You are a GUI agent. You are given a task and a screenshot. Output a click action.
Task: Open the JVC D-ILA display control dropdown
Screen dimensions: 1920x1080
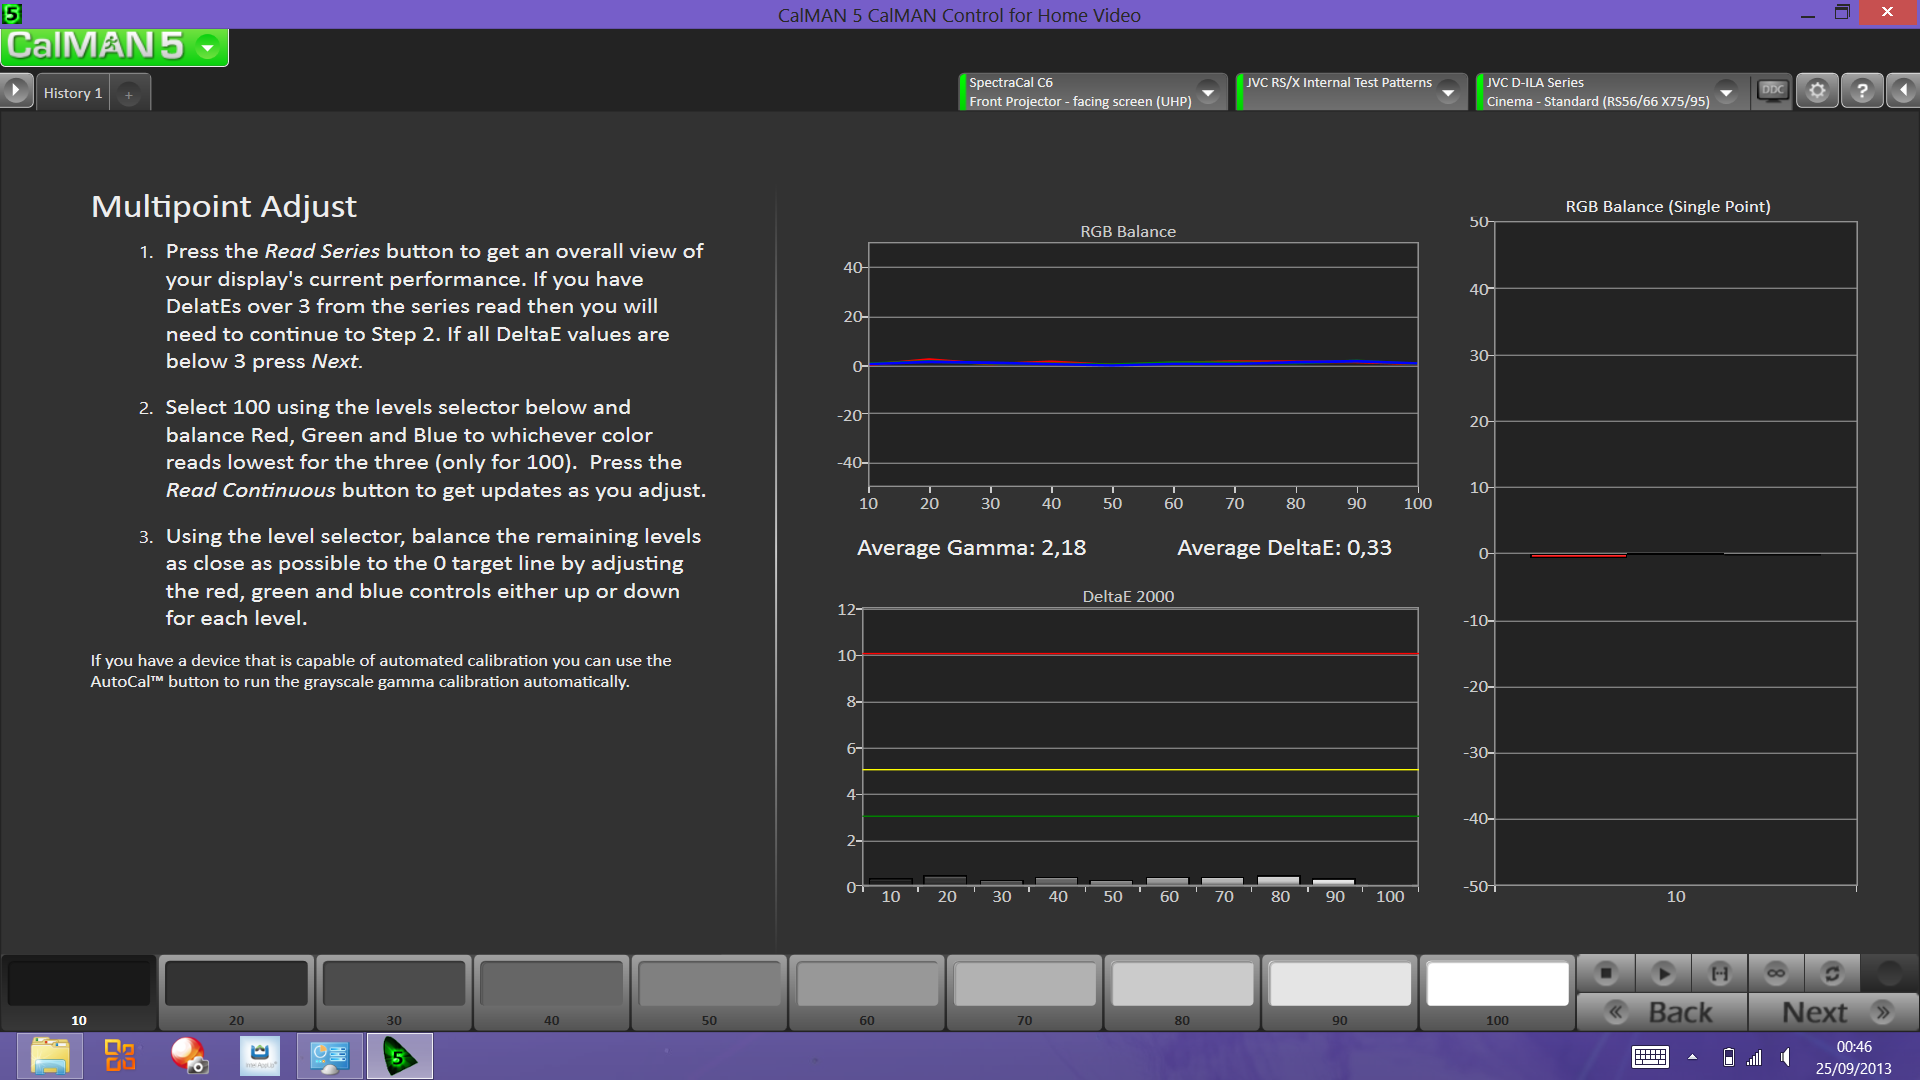coord(1726,92)
